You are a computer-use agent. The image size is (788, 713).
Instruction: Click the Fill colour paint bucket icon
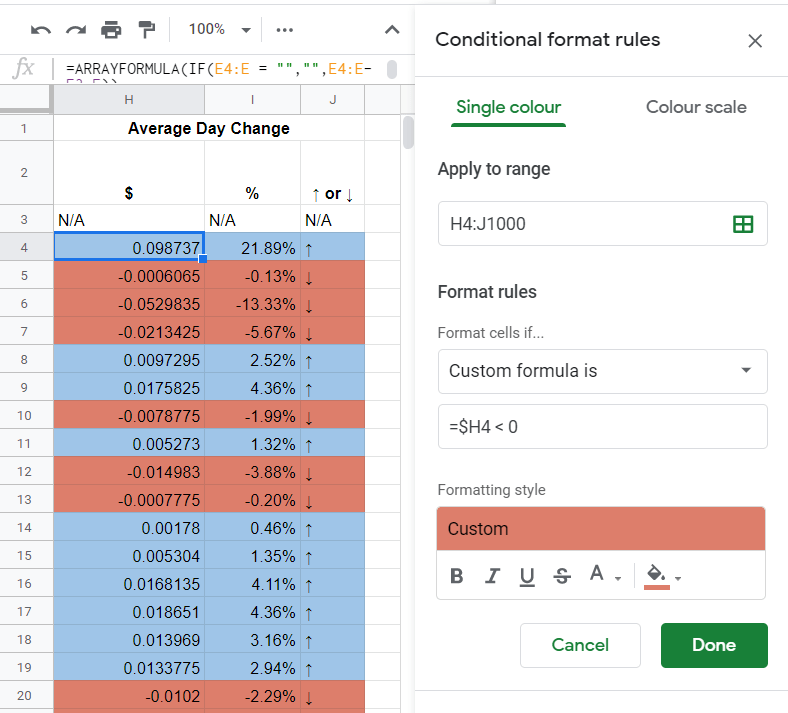[656, 576]
